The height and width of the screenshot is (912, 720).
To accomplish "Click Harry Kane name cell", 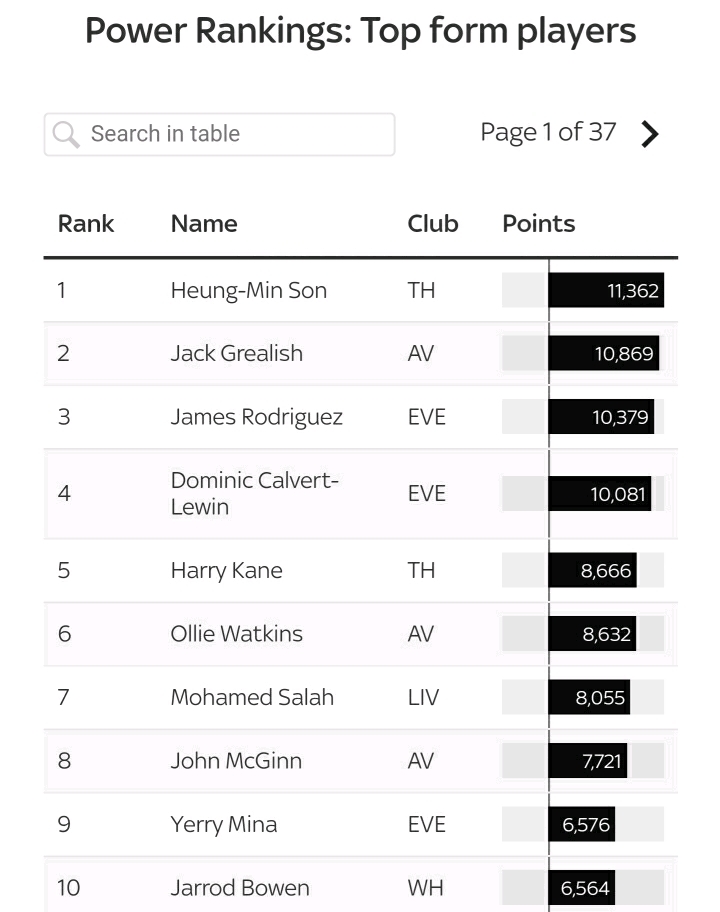I will pyautogui.click(x=227, y=570).
